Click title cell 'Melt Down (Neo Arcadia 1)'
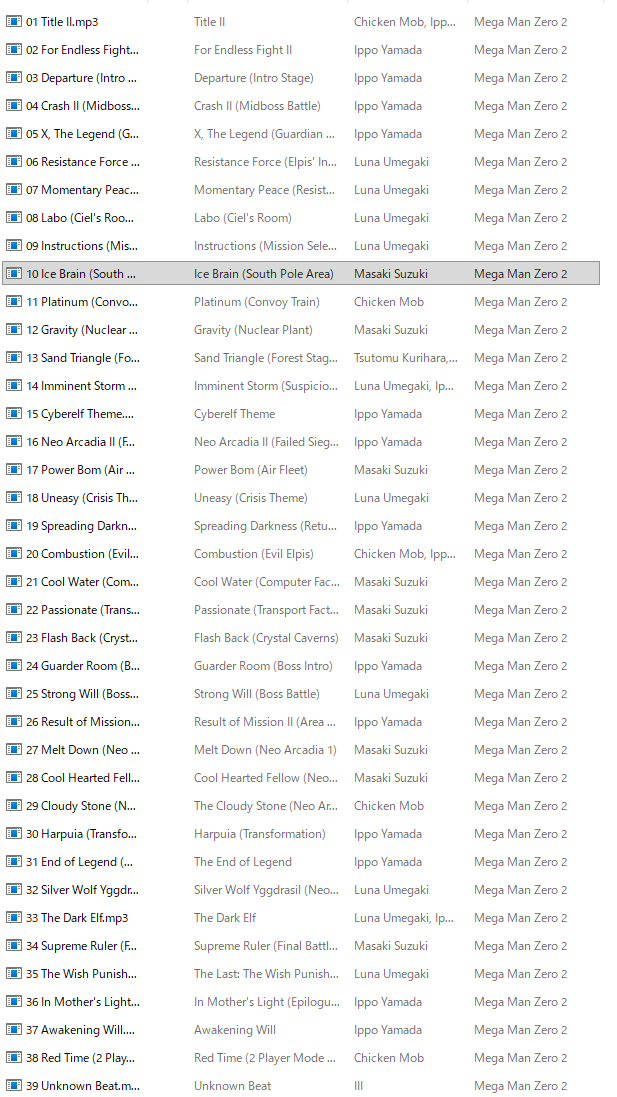Image resolution: width=617 pixels, height=1097 pixels. pos(265,749)
